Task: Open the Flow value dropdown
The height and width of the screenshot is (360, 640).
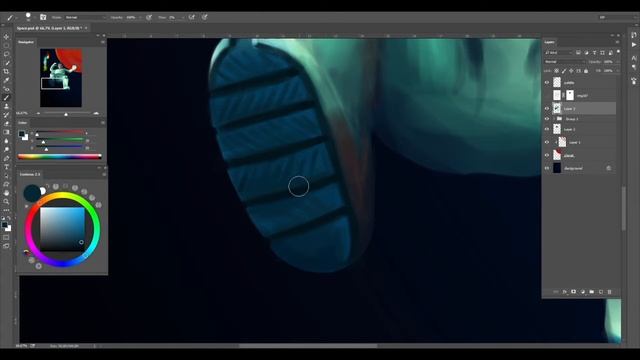Action: [182, 18]
